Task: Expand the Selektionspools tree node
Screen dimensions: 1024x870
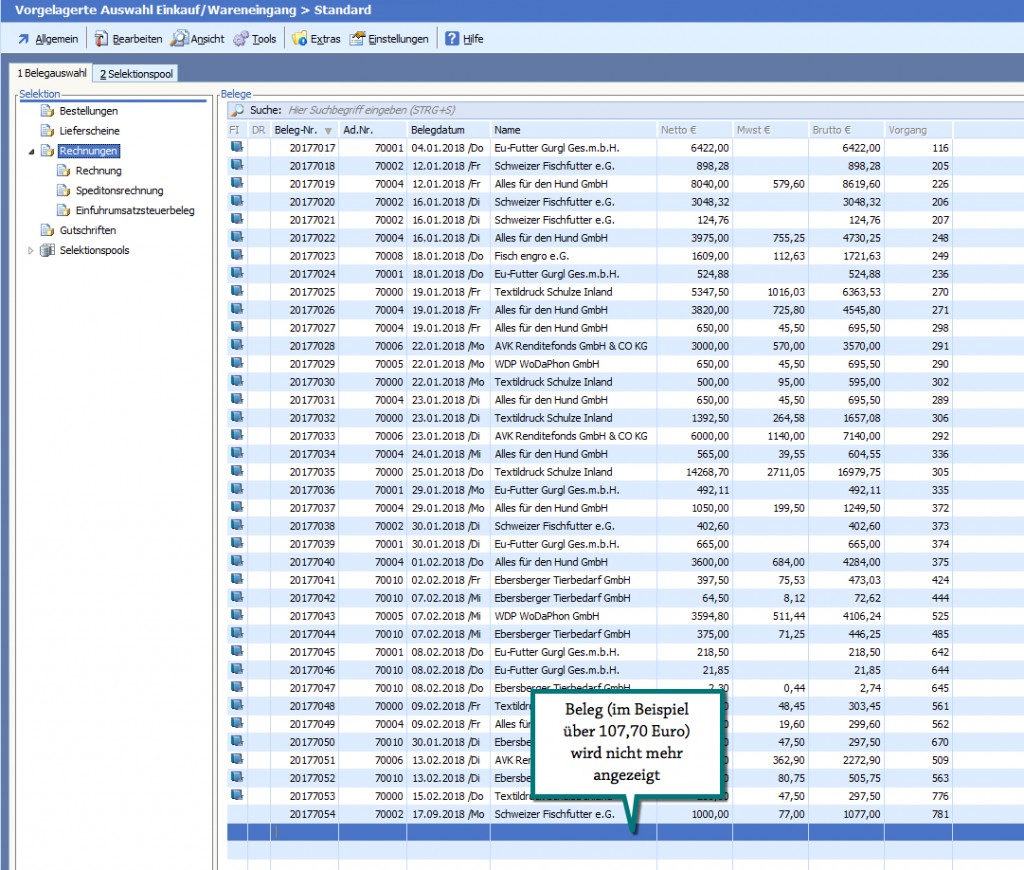Action: pyautogui.click(x=31, y=251)
